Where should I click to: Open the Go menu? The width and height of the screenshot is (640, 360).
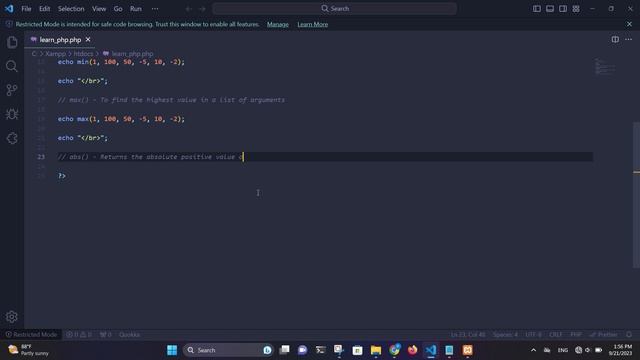(x=118, y=9)
